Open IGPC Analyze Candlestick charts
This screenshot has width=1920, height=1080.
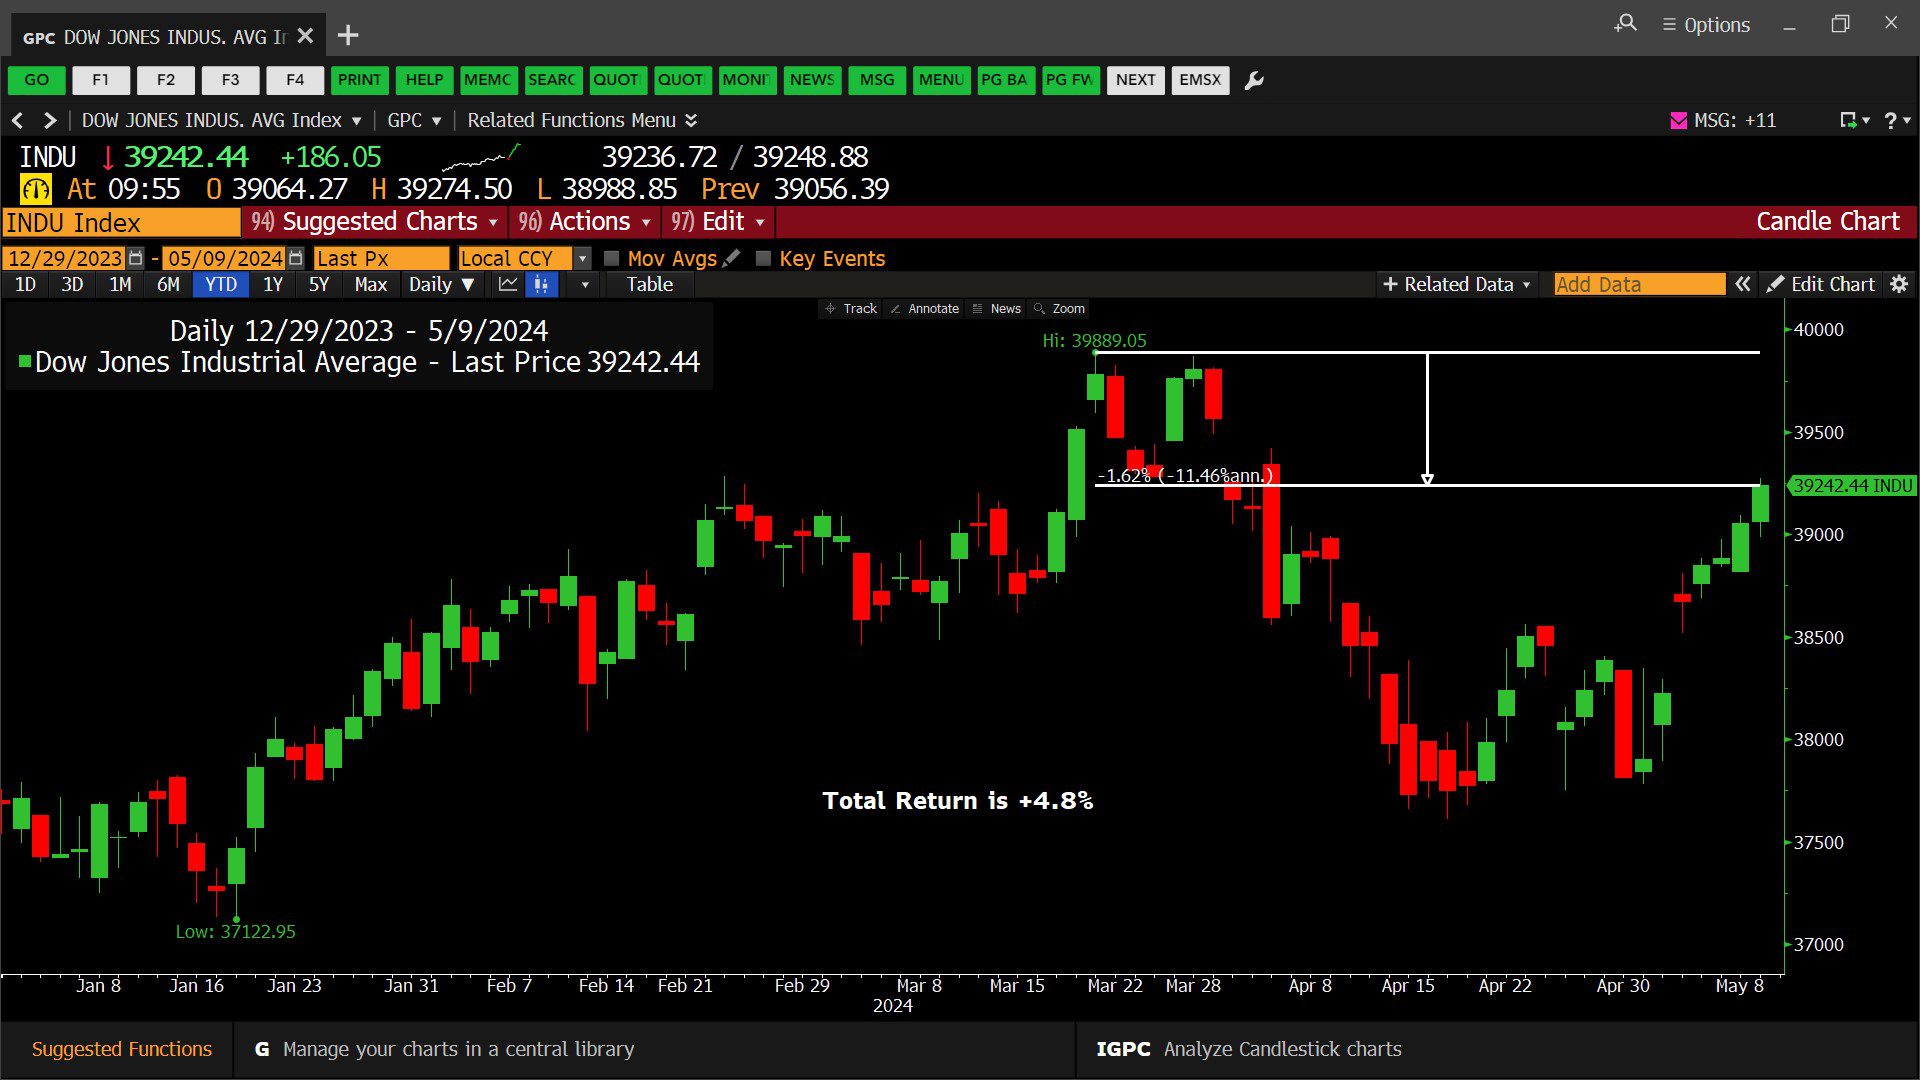[1249, 1049]
